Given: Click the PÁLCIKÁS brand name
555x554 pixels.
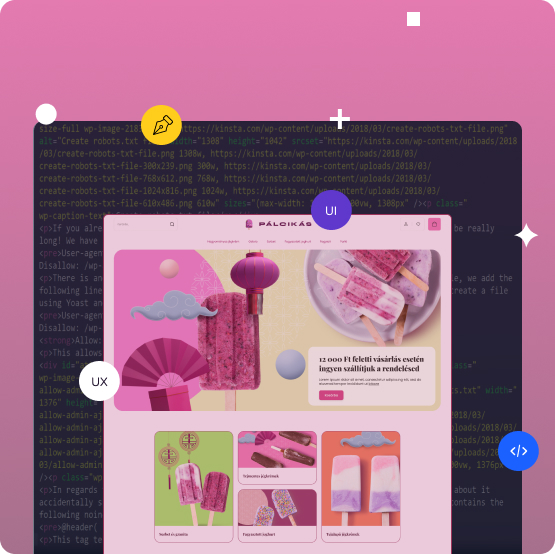Looking at the screenshot, I should (x=285, y=224).
